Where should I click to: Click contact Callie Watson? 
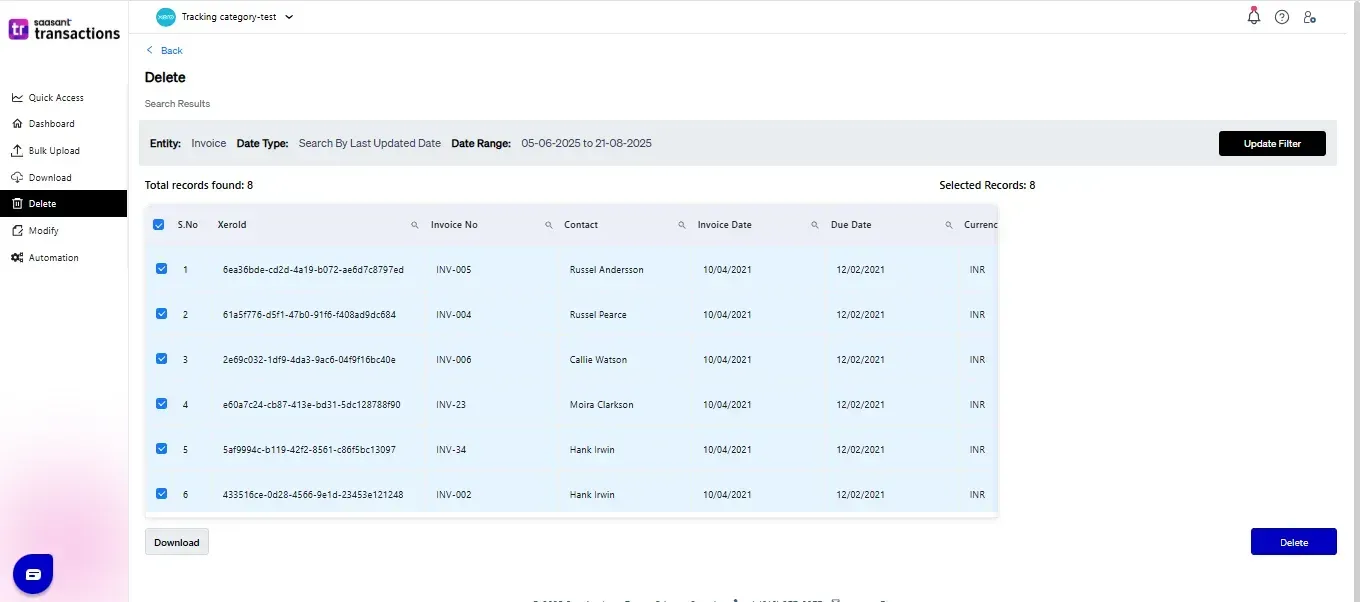point(599,360)
